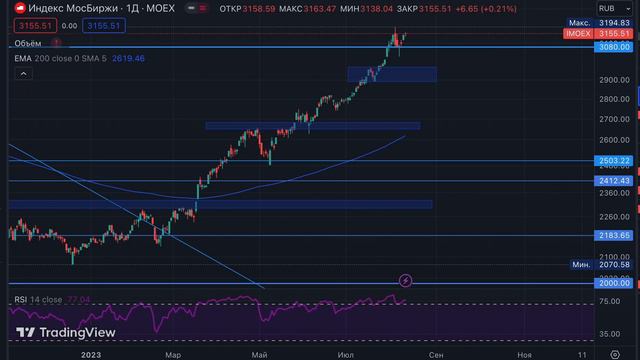Viewport: 640px width, 360px height.
Task: Open the RUB currency dropdown
Action: (615, 9)
